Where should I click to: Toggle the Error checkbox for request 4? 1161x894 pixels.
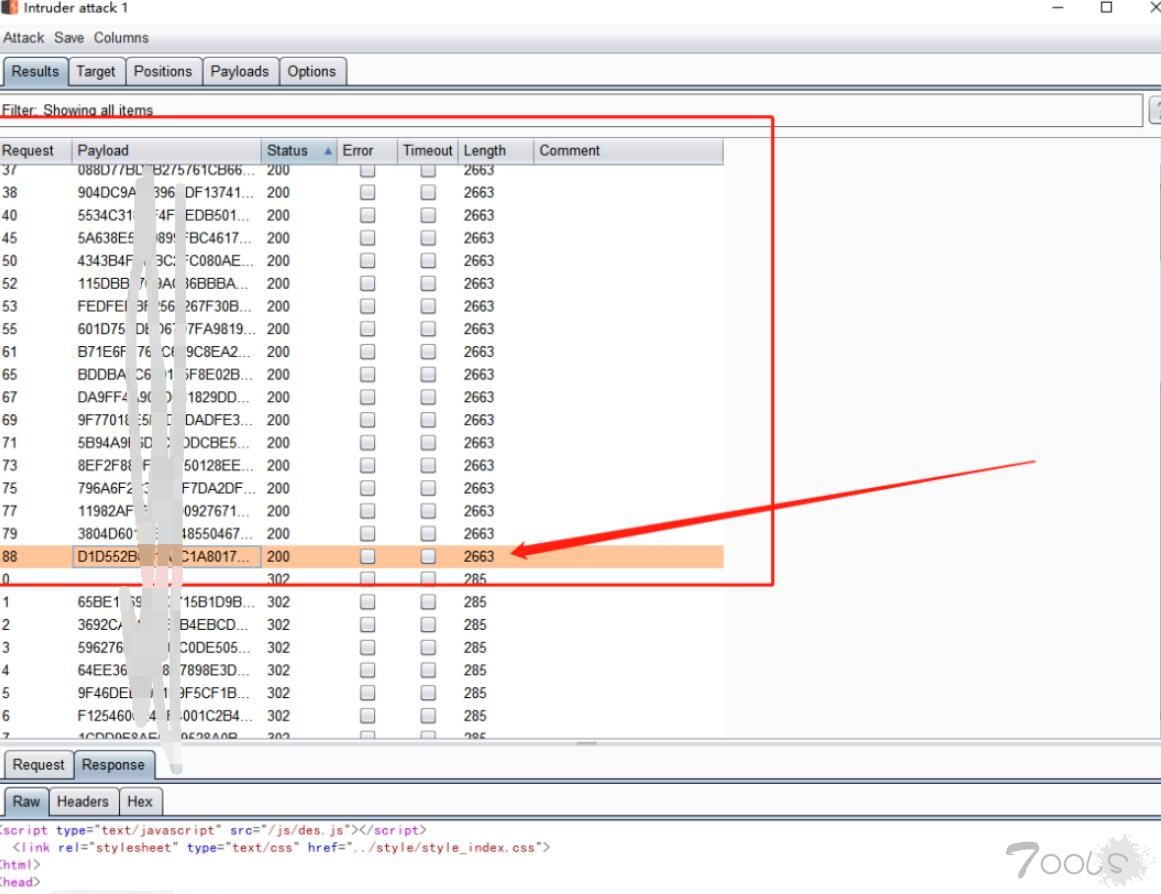[x=367, y=670]
